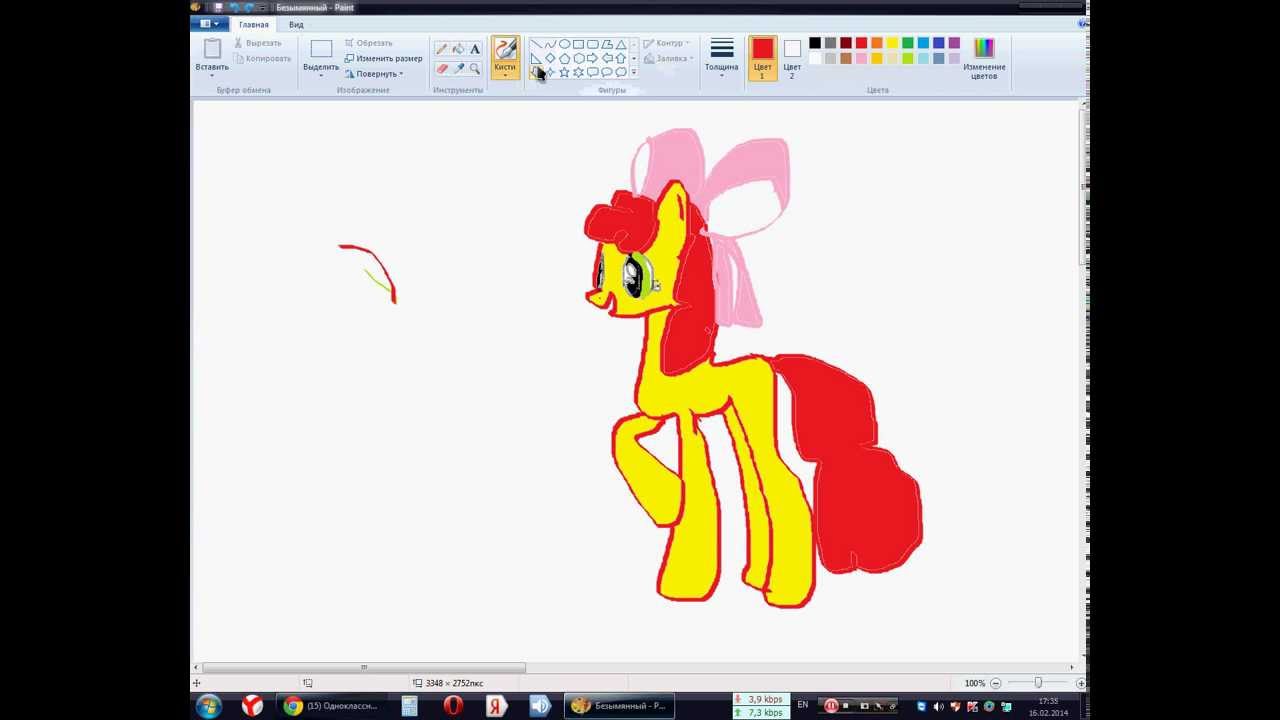Choose the rounded rectangular callout shape
The width and height of the screenshot is (1280, 720).
pyautogui.click(x=592, y=72)
